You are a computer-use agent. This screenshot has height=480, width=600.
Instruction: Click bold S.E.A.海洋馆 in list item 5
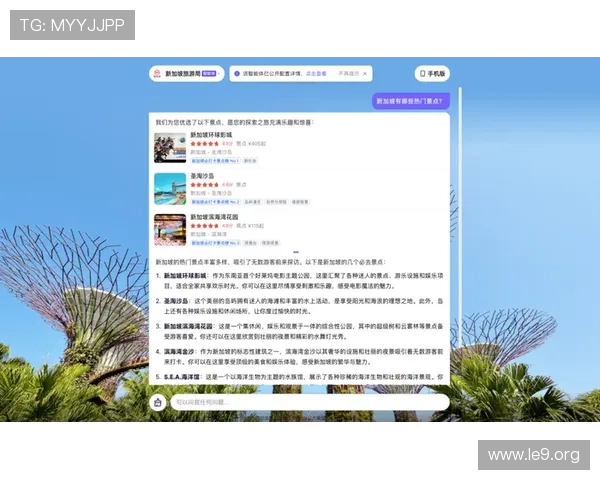(182, 377)
